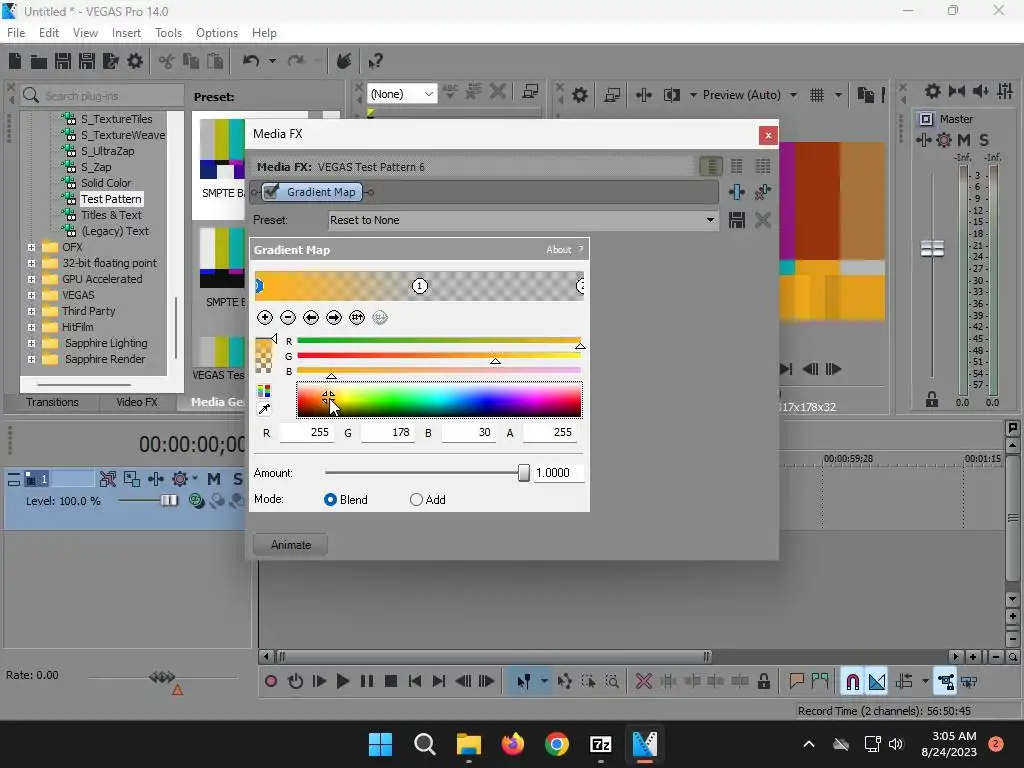Click Video Preview properties gear icon

580,95
